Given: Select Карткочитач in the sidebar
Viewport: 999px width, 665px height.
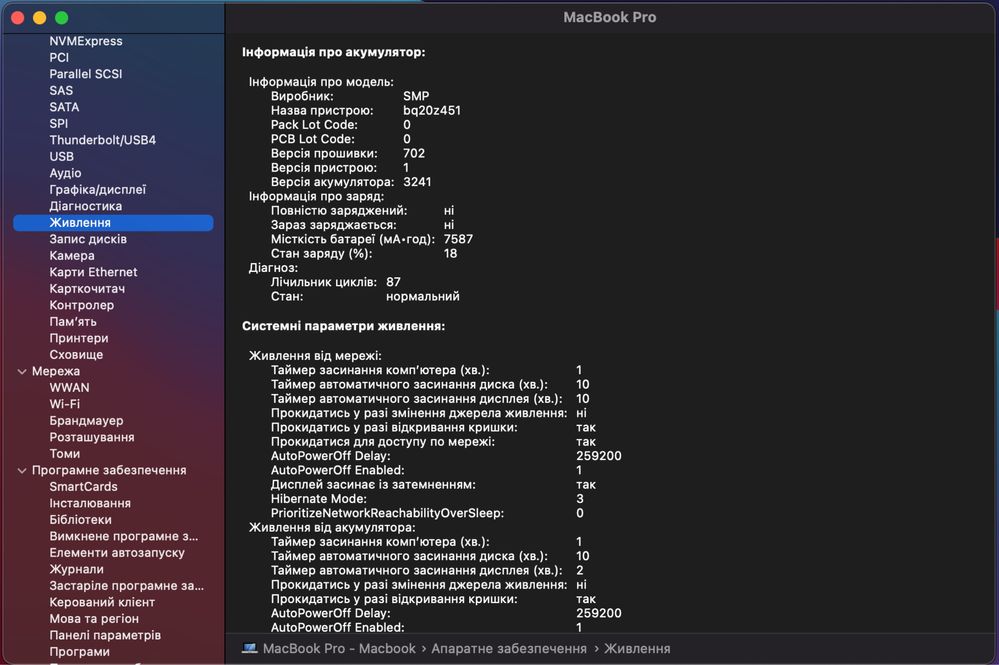Looking at the screenshot, I should tap(87, 289).
